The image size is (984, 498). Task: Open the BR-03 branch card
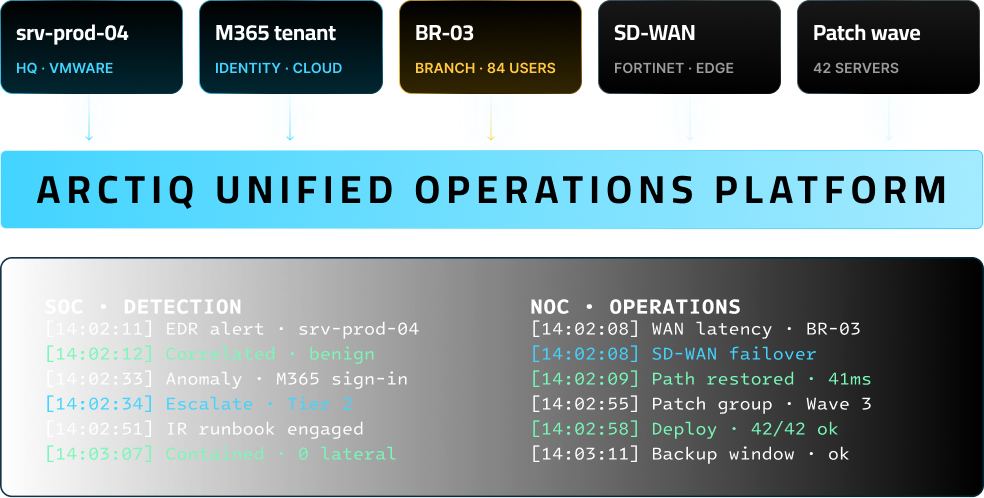coord(490,47)
